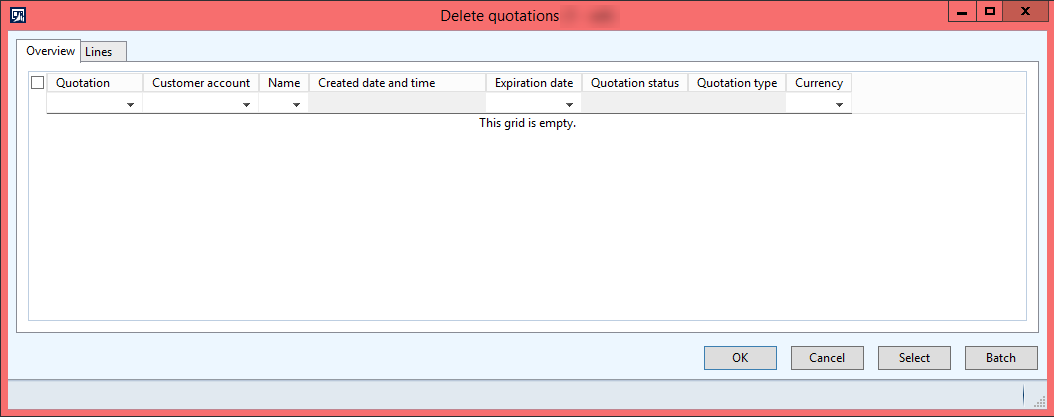The image size is (1054, 417).
Task: Switch to the Lines tab
Action: pyautogui.click(x=99, y=52)
